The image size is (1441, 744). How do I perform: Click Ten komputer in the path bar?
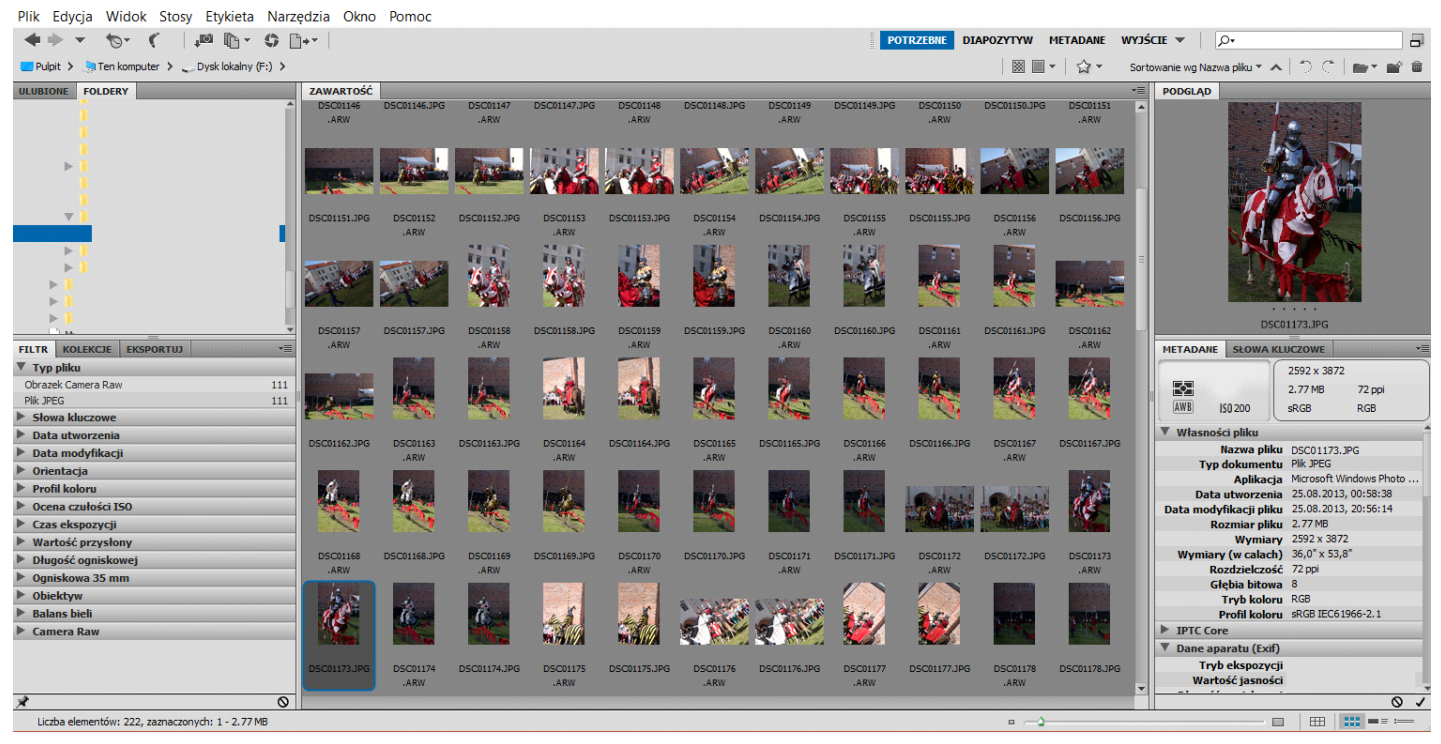tap(128, 67)
